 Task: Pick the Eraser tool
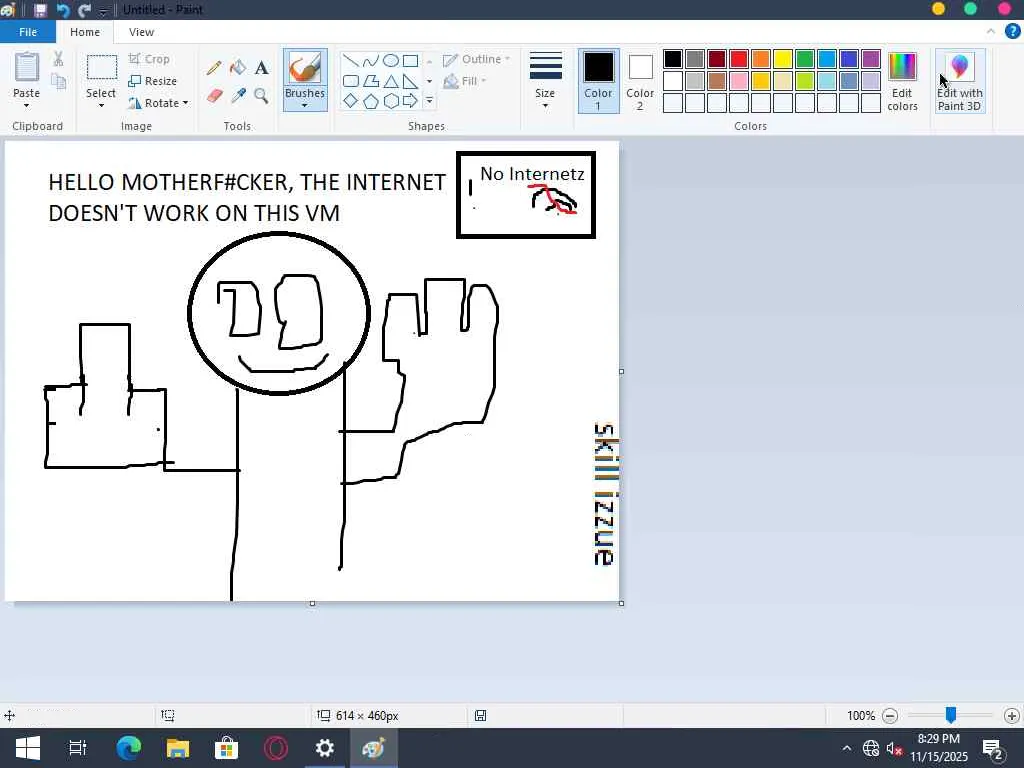(214, 96)
